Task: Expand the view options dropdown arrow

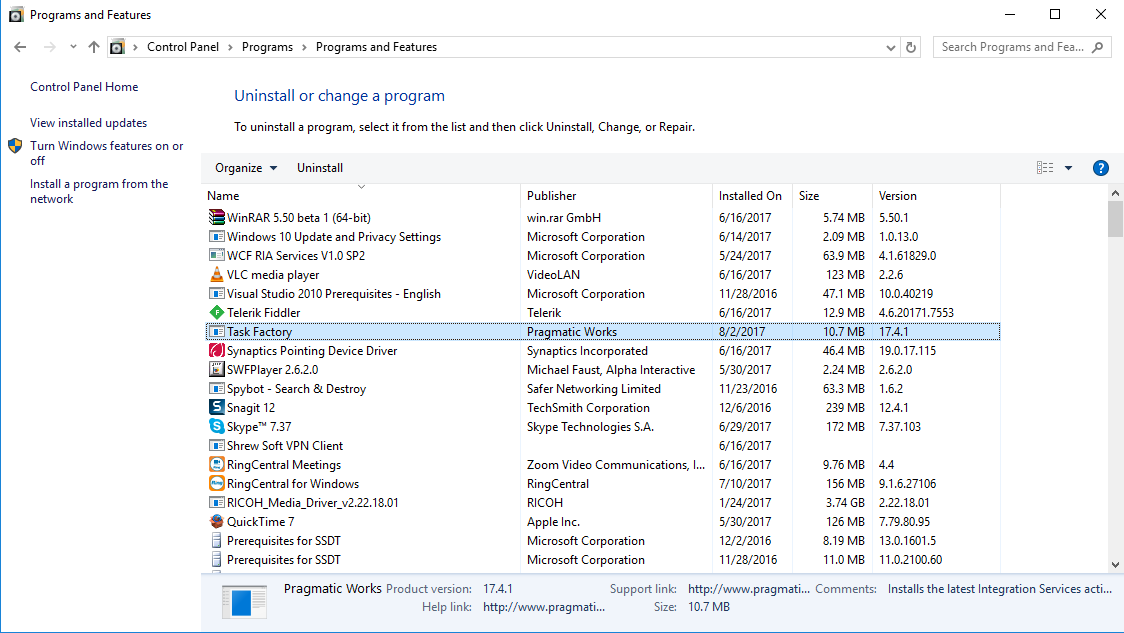Action: click(1068, 168)
